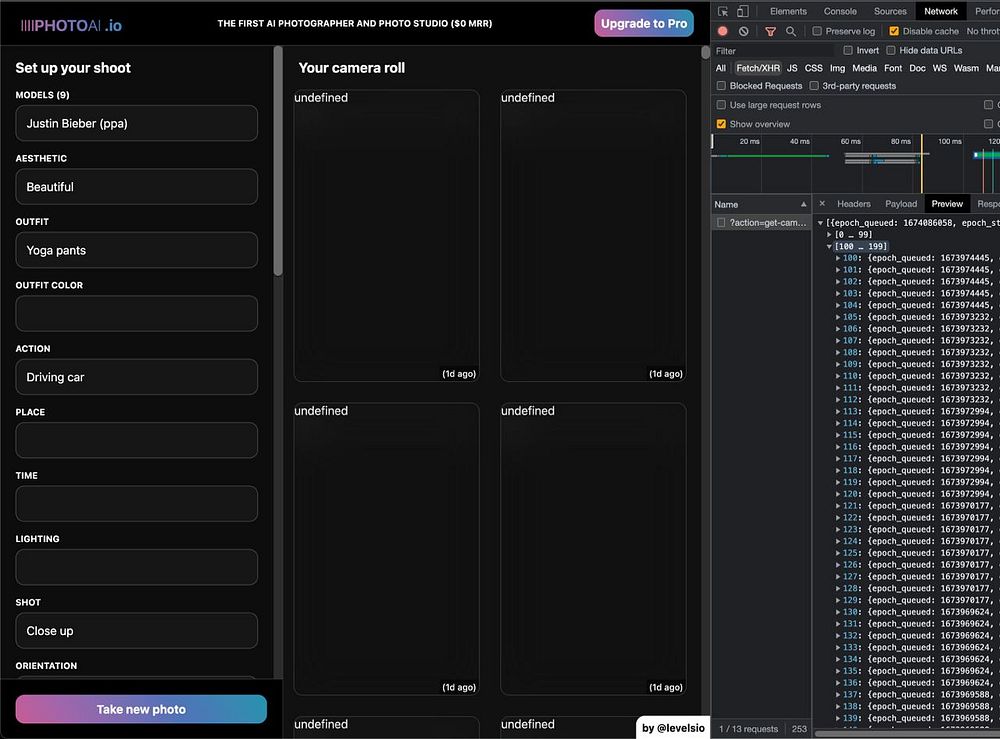Click the Time input field
The height and width of the screenshot is (739, 1000).
pos(136,504)
